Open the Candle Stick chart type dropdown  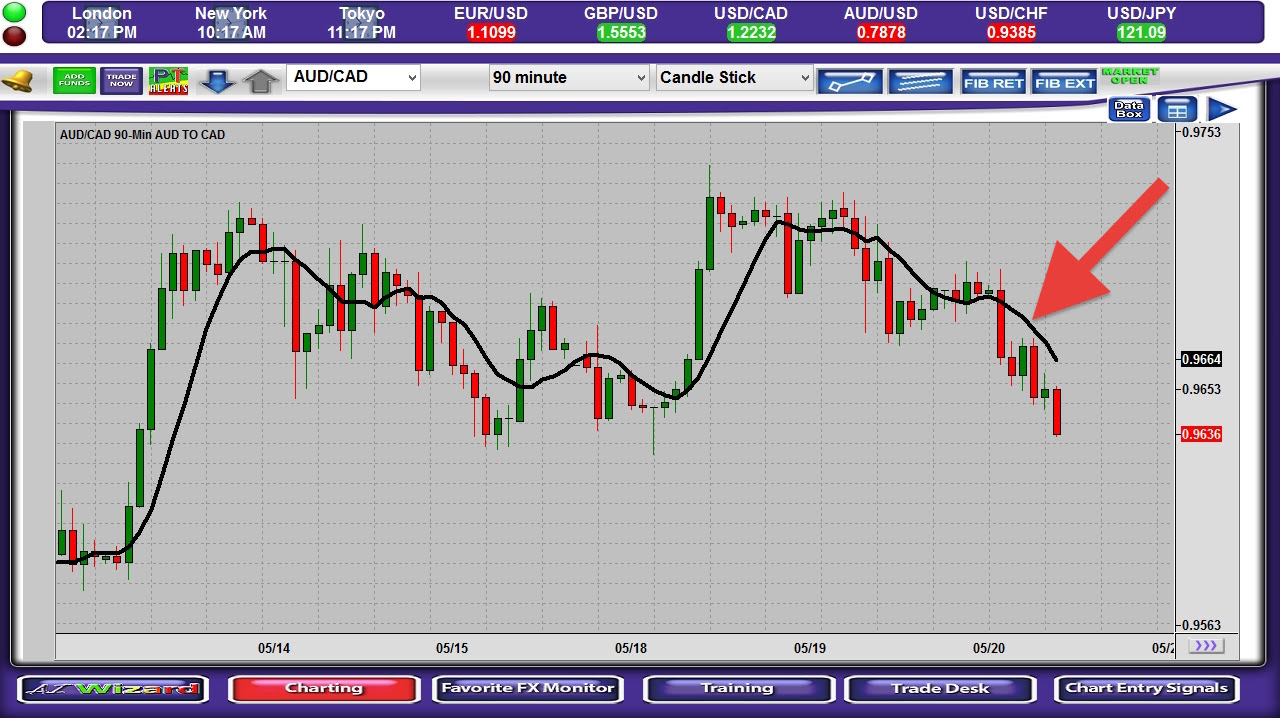[735, 77]
